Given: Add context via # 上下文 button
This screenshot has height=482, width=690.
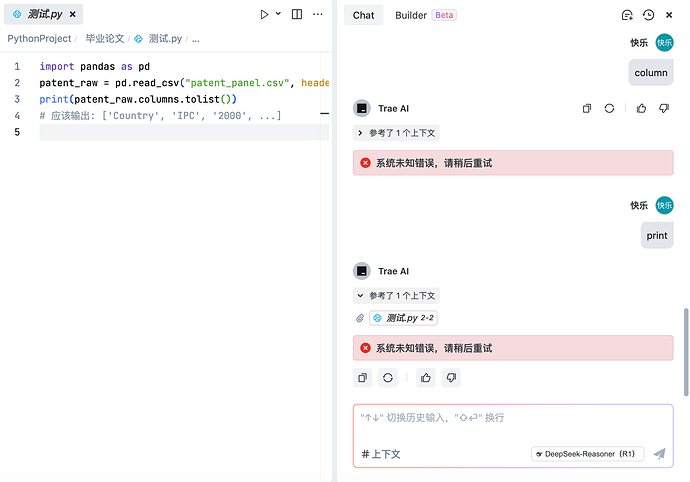Looking at the screenshot, I should pos(381,454).
